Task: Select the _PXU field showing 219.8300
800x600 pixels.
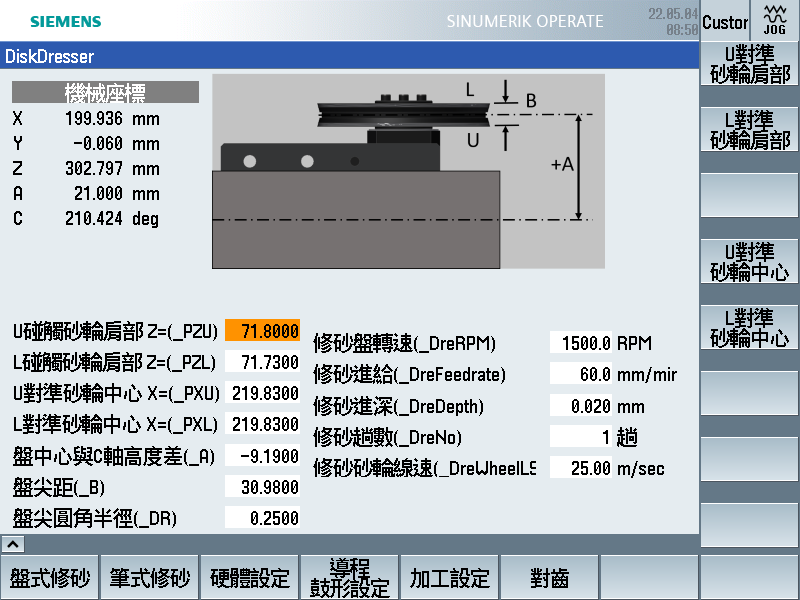Action: 262,393
